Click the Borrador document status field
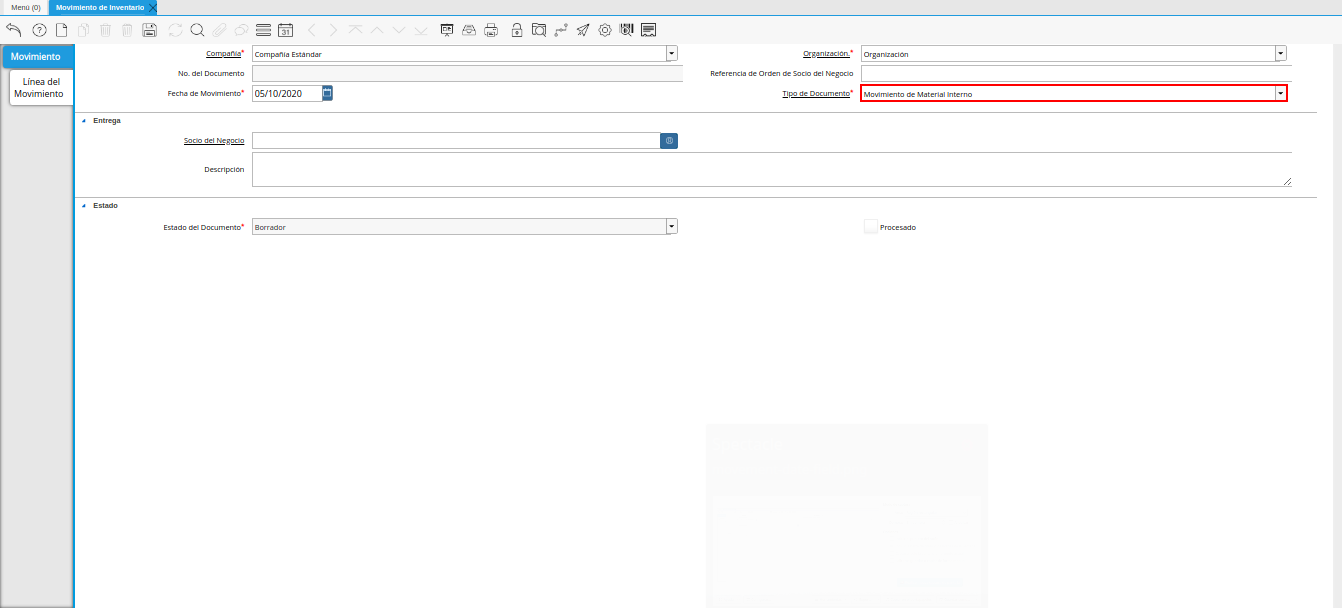Viewport: 1342px width, 608px height. pos(459,227)
